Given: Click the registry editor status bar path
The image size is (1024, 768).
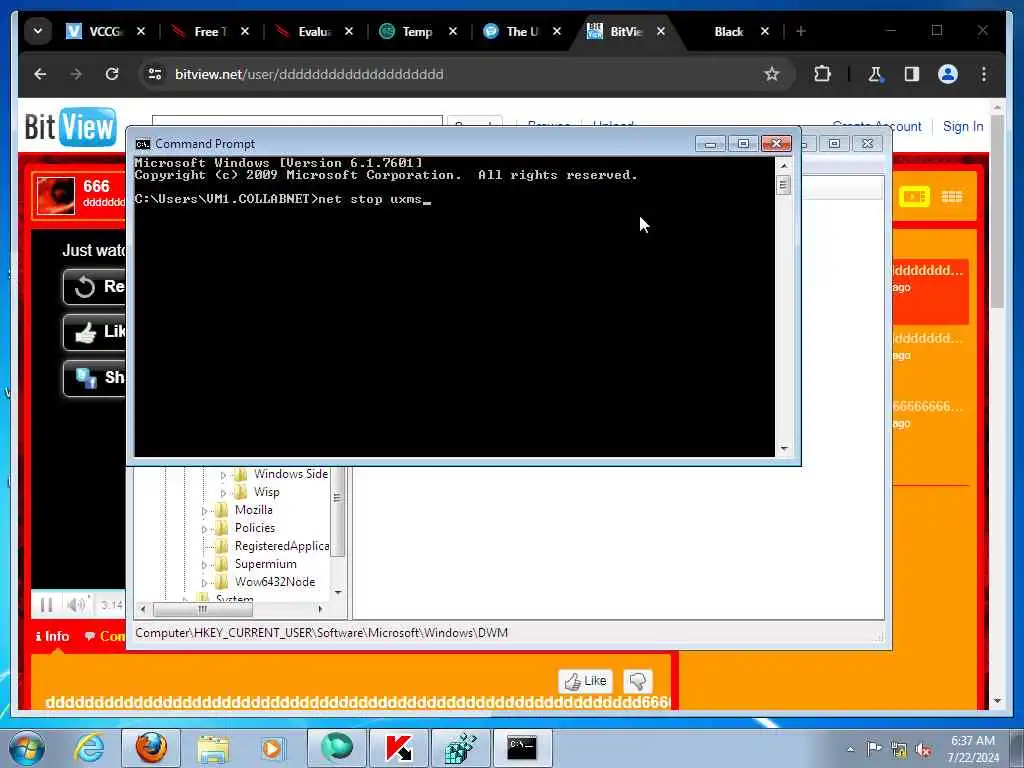Looking at the screenshot, I should pos(321,633).
